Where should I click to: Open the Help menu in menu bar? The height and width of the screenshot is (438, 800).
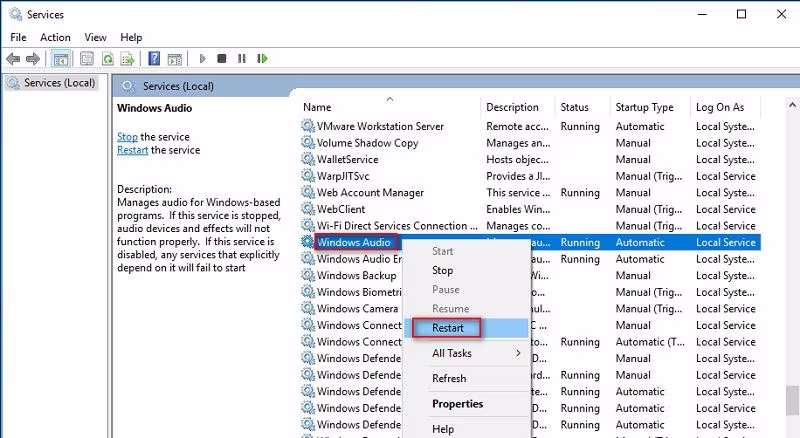click(x=131, y=37)
